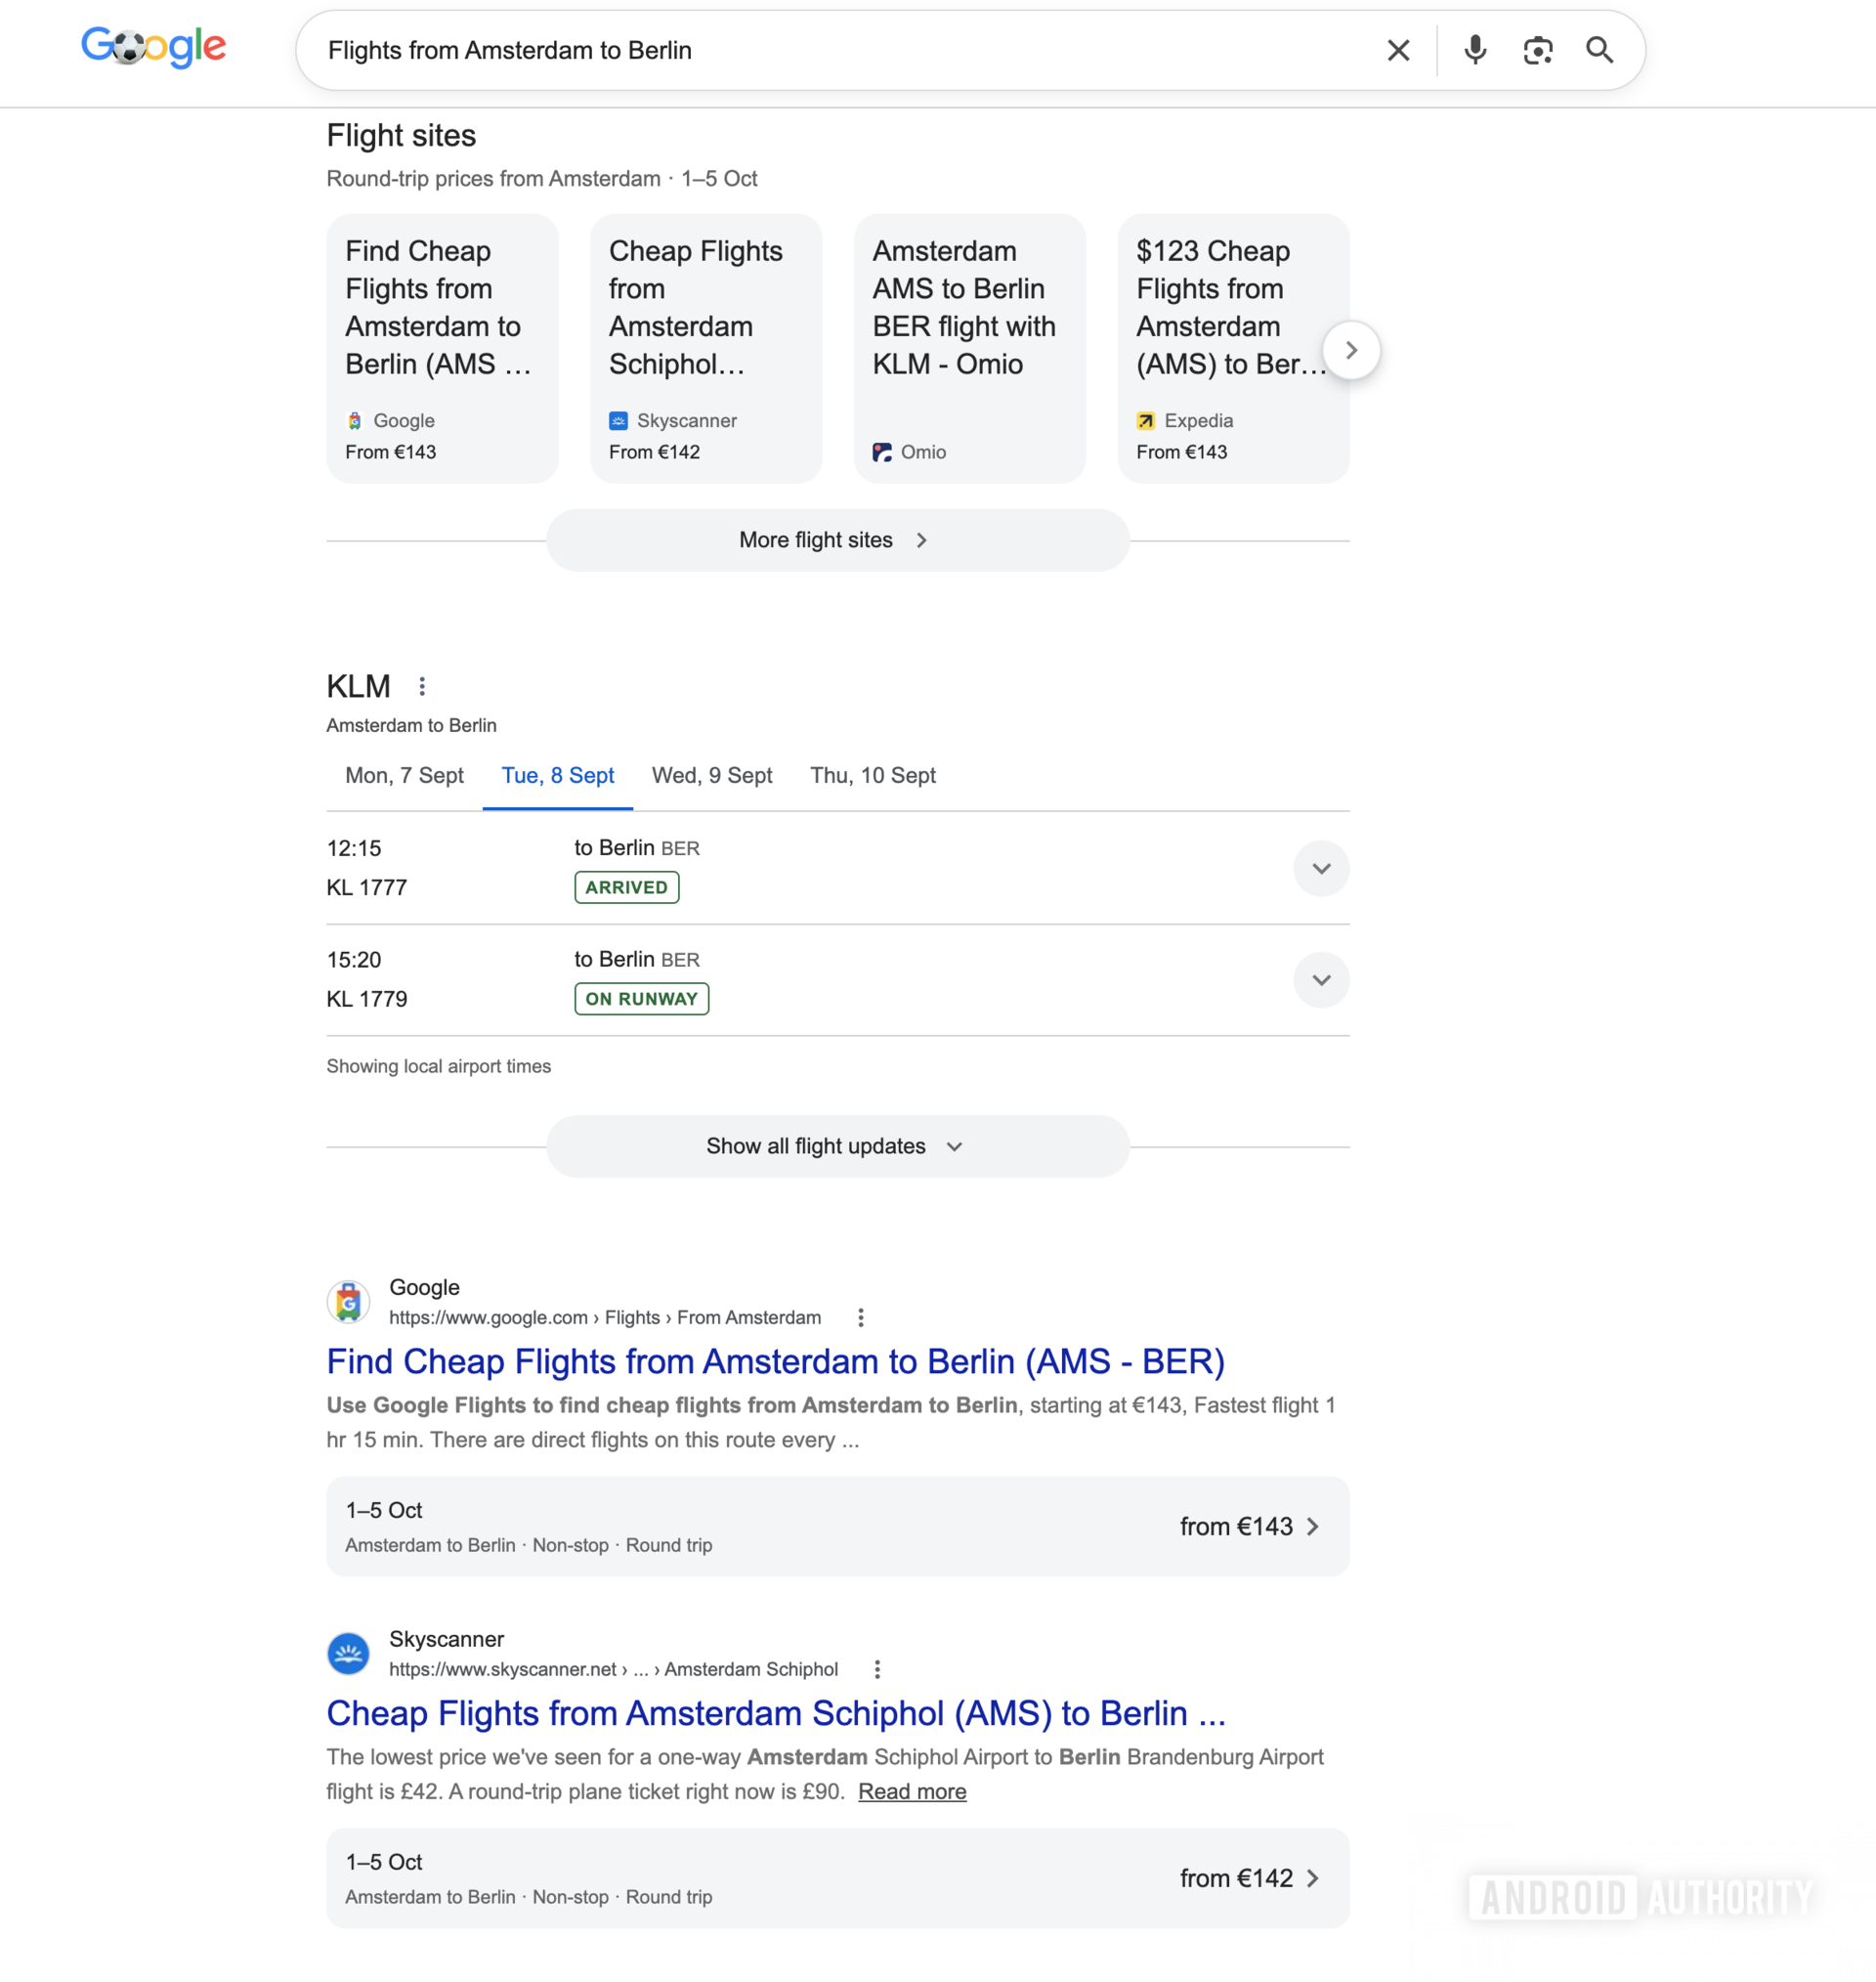Screen dimensions: 1876x1982
Task: Open the 'from €142' round trip row
Action: point(837,1878)
